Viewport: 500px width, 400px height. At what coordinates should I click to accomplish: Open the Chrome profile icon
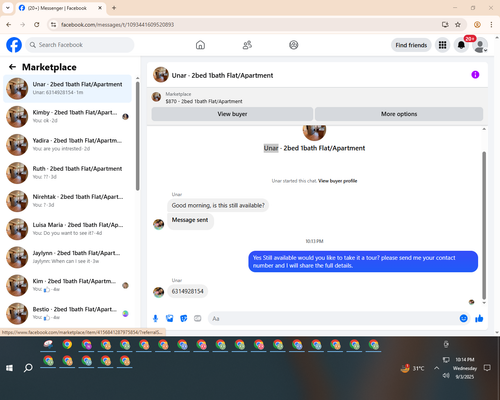point(477,25)
